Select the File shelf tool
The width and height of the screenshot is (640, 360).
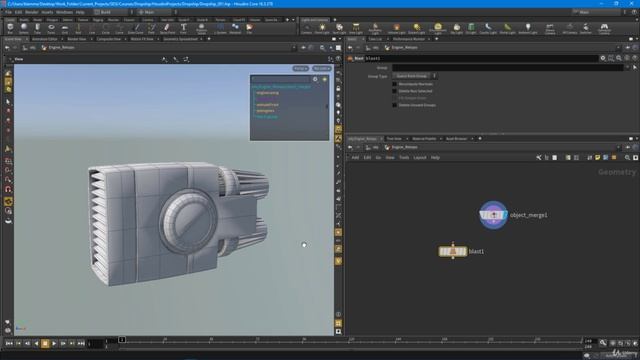tap(249, 29)
